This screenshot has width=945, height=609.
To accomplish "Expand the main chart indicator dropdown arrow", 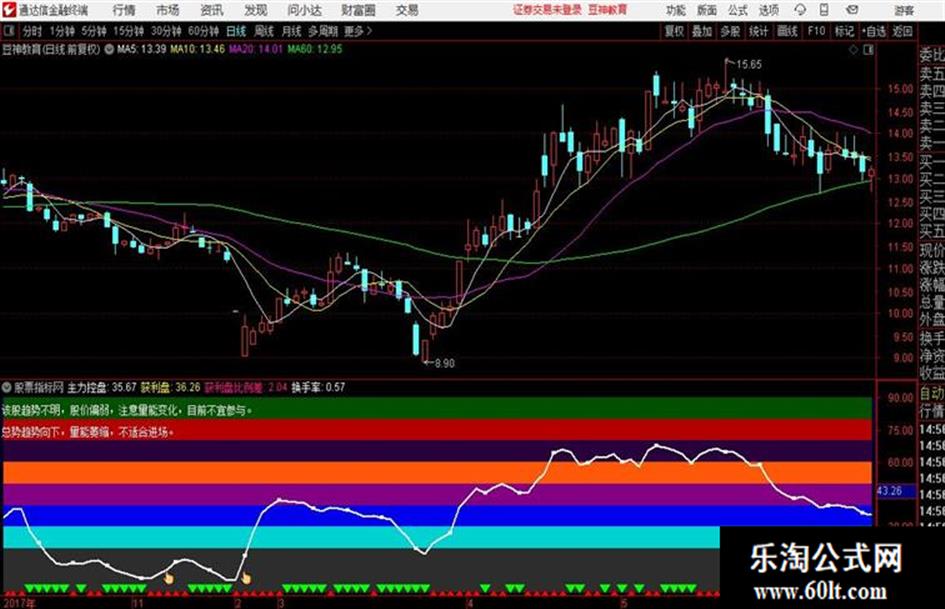I will point(109,49).
